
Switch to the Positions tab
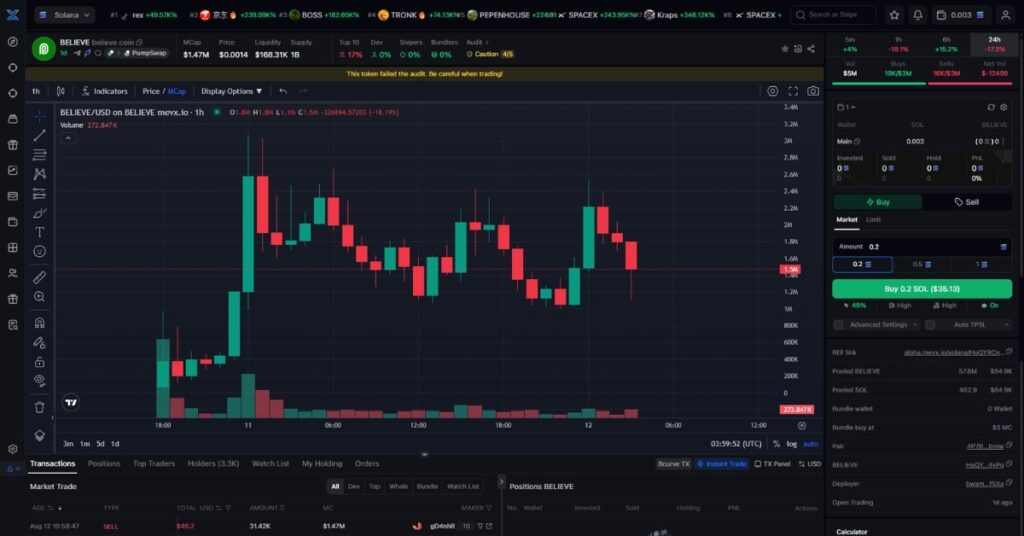(104, 464)
